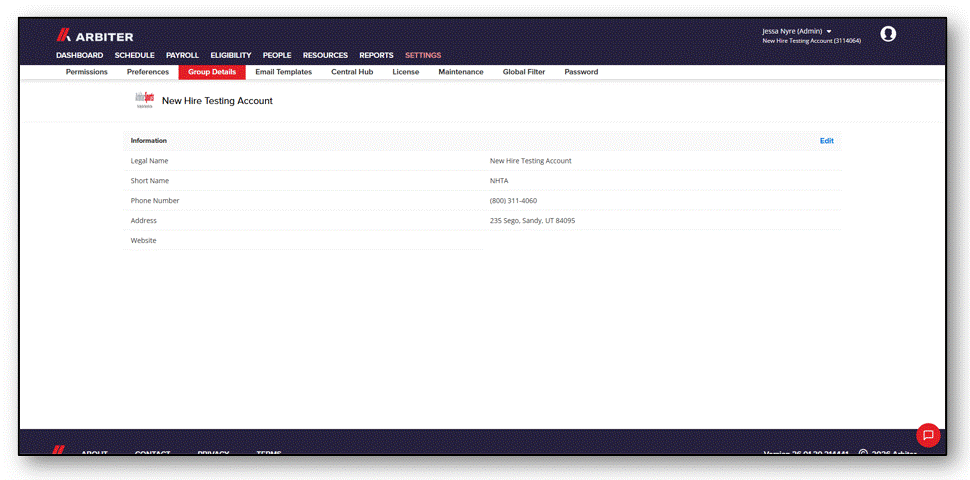970x480 pixels.
Task: Click the New Hire Testing Account logo thumbnail
Action: click(145, 100)
